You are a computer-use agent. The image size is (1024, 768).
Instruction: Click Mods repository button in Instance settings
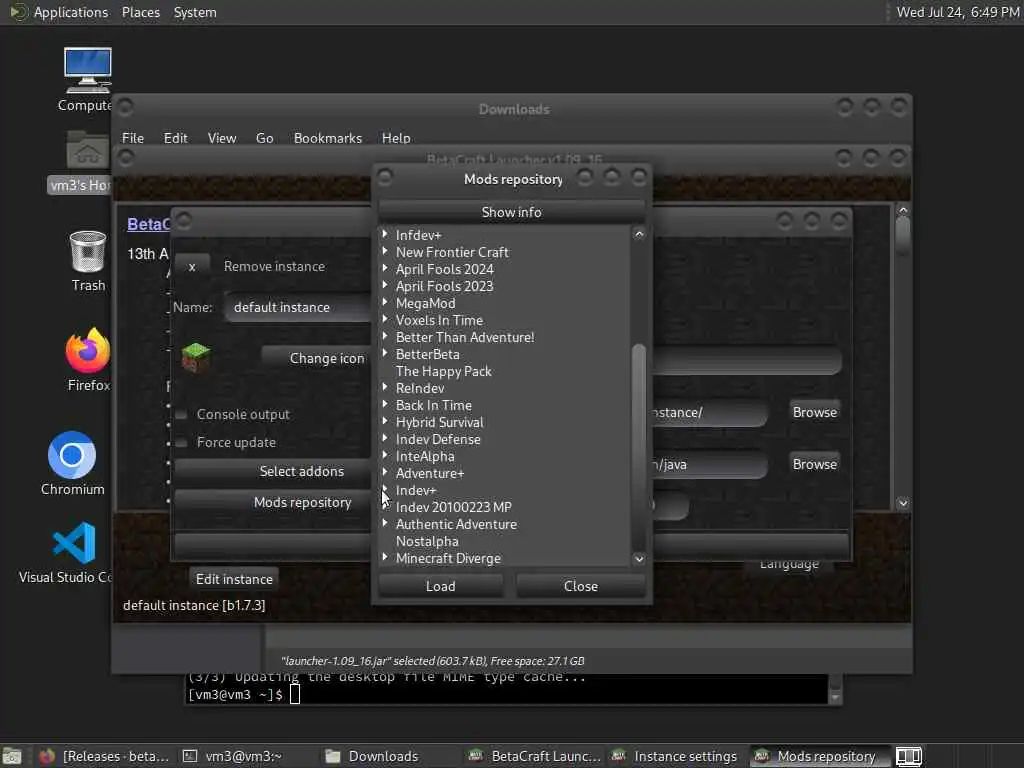(x=273, y=502)
